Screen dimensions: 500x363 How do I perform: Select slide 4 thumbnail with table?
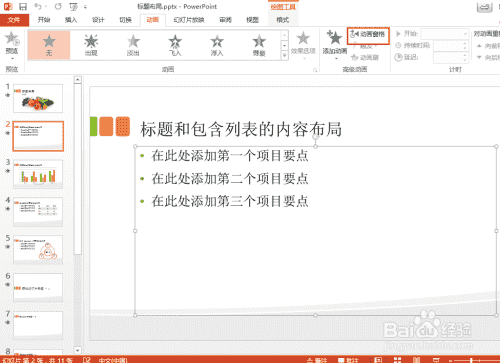tap(38, 212)
